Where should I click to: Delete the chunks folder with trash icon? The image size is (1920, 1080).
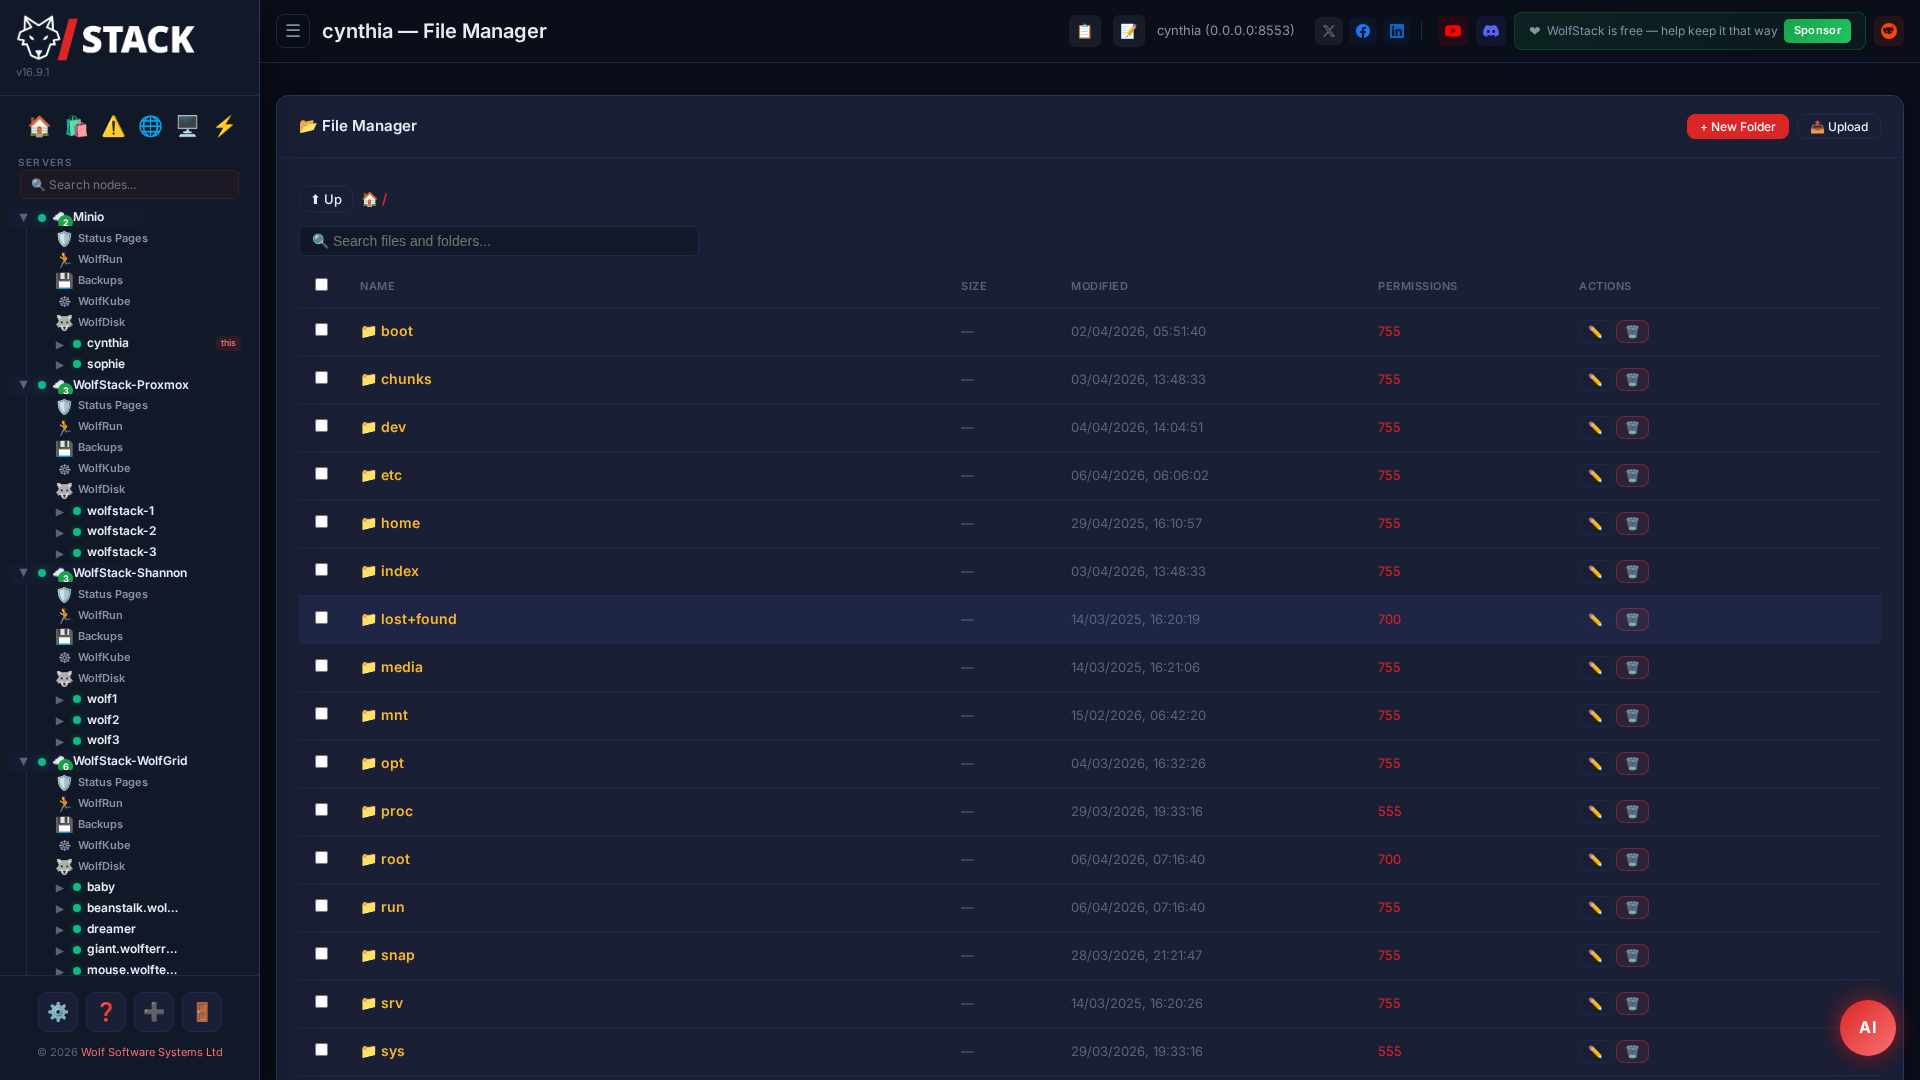click(x=1632, y=380)
